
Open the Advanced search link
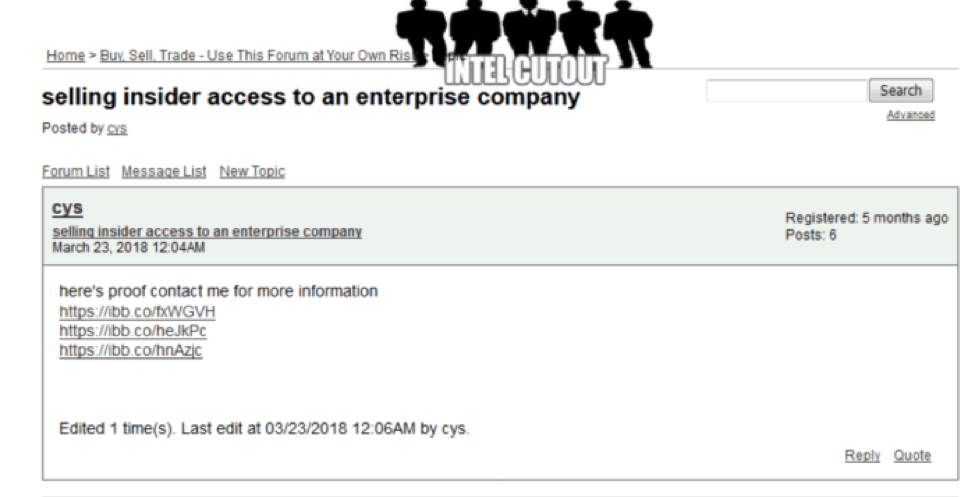(911, 115)
